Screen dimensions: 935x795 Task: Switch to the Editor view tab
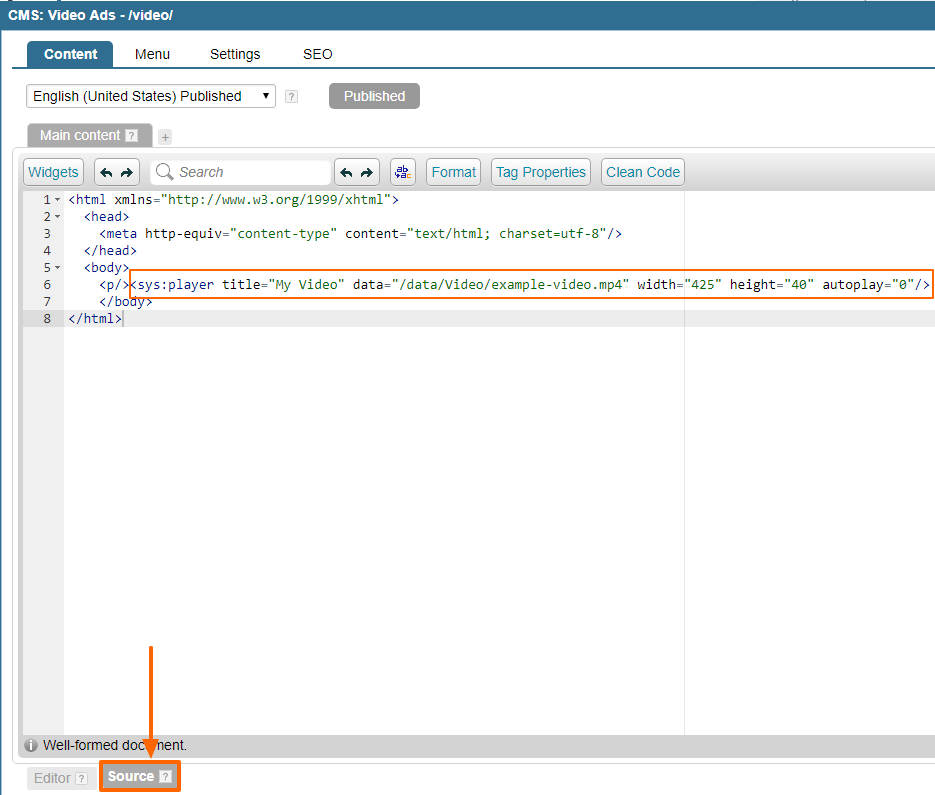coord(61,778)
